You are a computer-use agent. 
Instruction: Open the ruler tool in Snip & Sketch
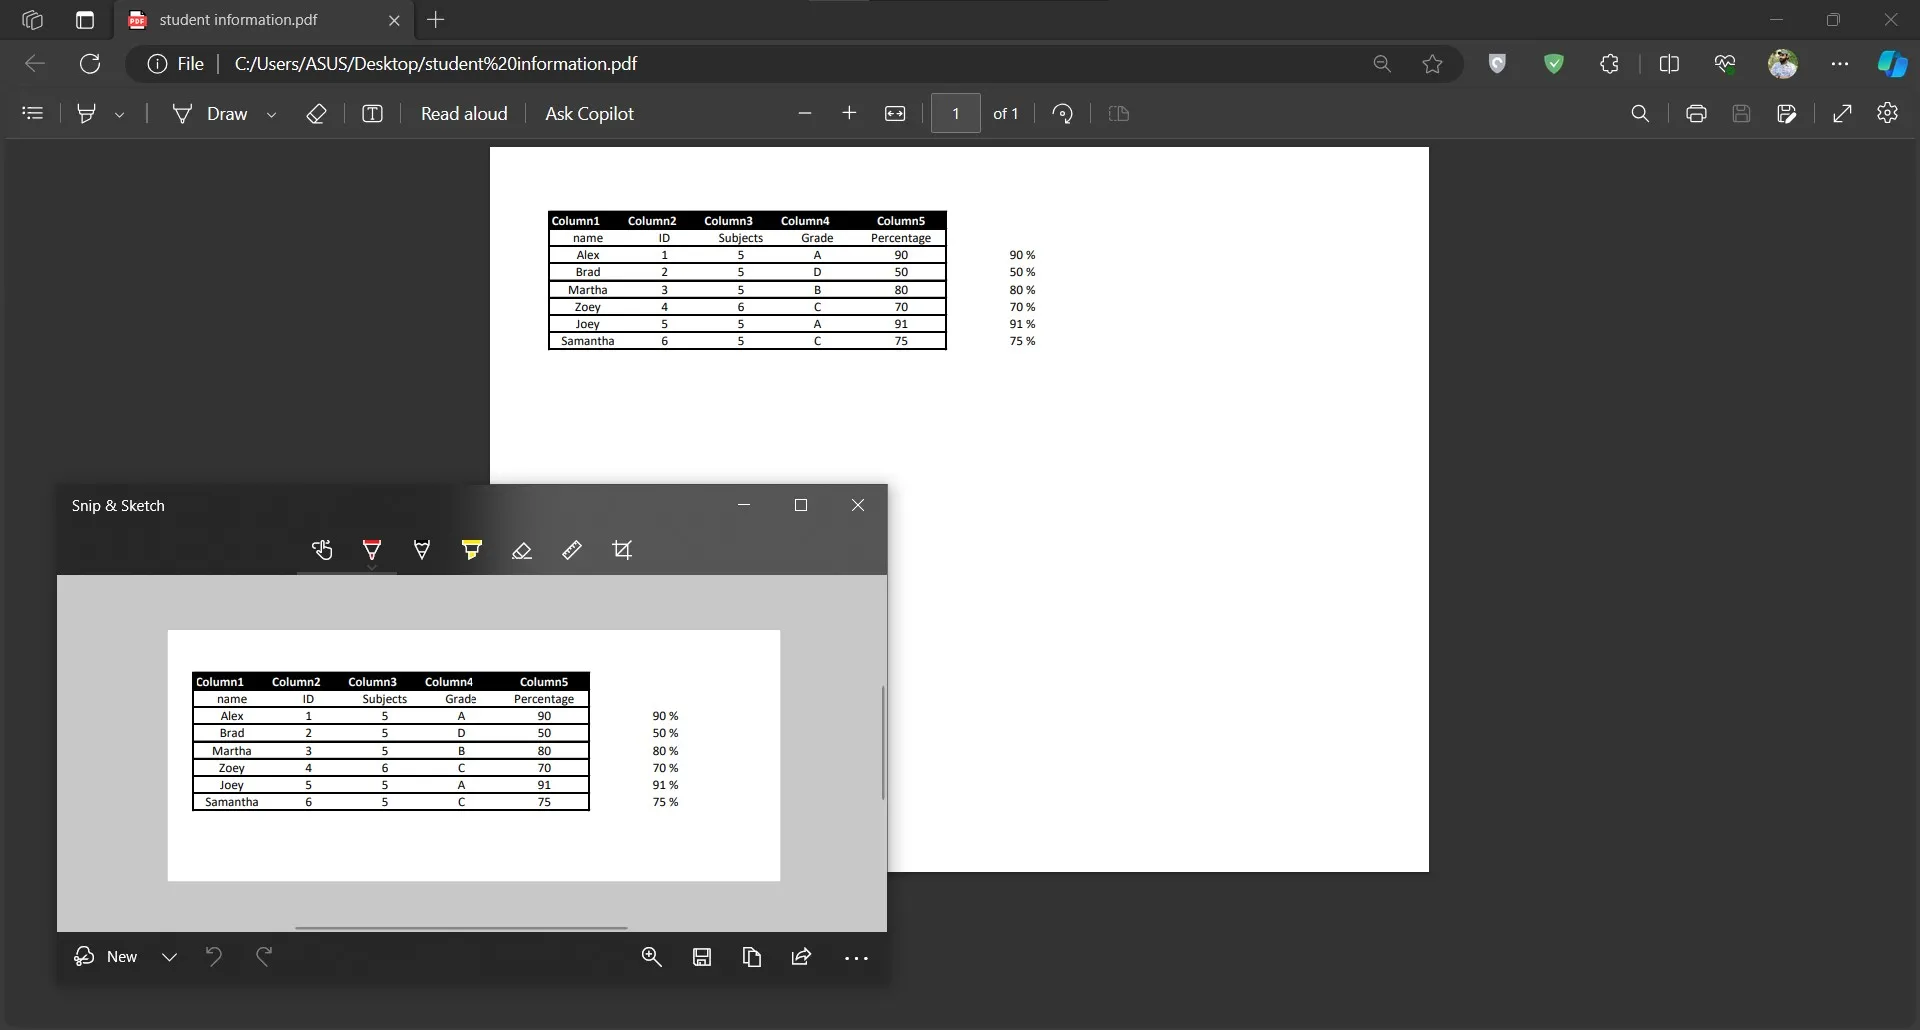click(x=572, y=550)
